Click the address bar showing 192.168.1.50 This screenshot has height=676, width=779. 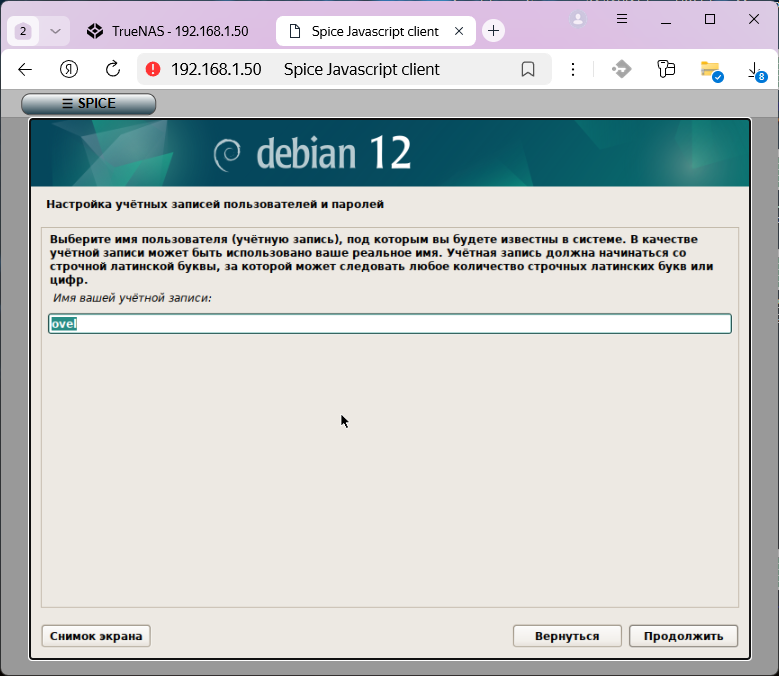pyautogui.click(x=344, y=69)
